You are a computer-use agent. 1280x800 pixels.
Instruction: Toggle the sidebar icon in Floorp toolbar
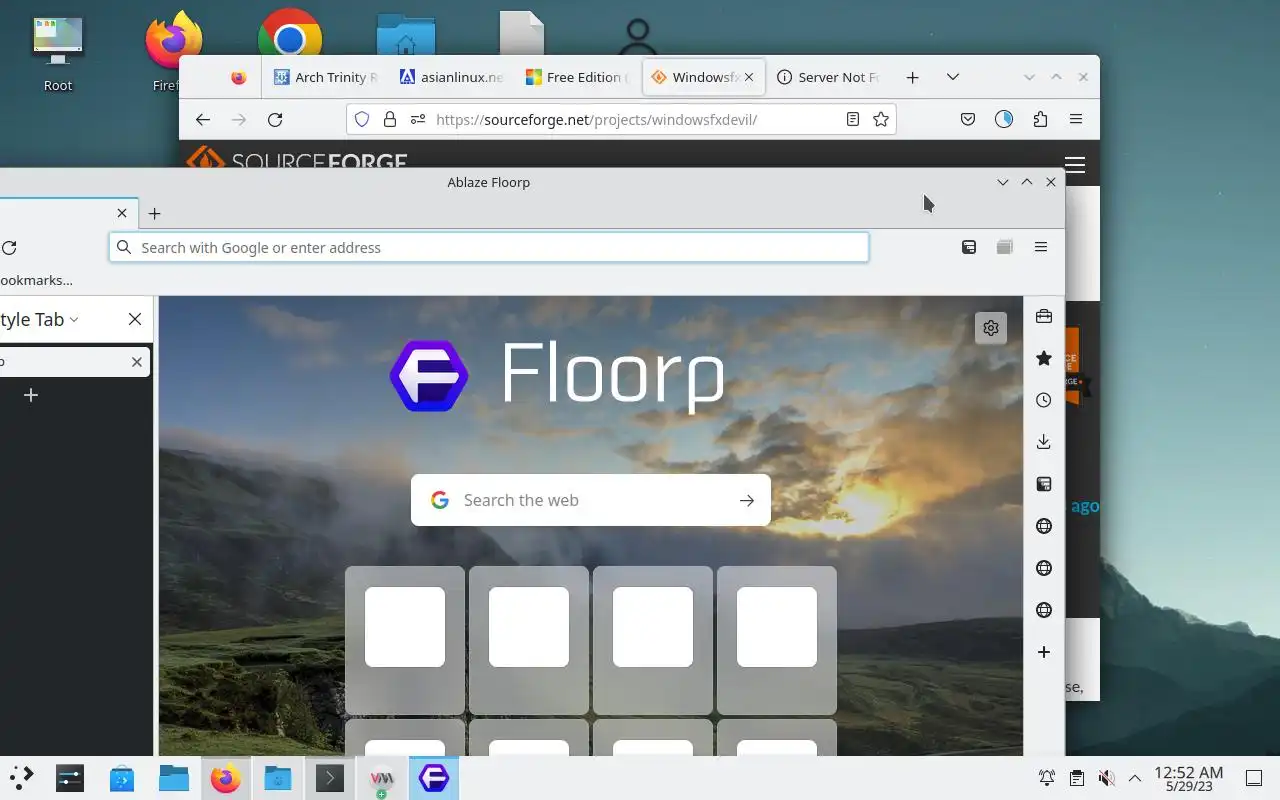click(968, 247)
